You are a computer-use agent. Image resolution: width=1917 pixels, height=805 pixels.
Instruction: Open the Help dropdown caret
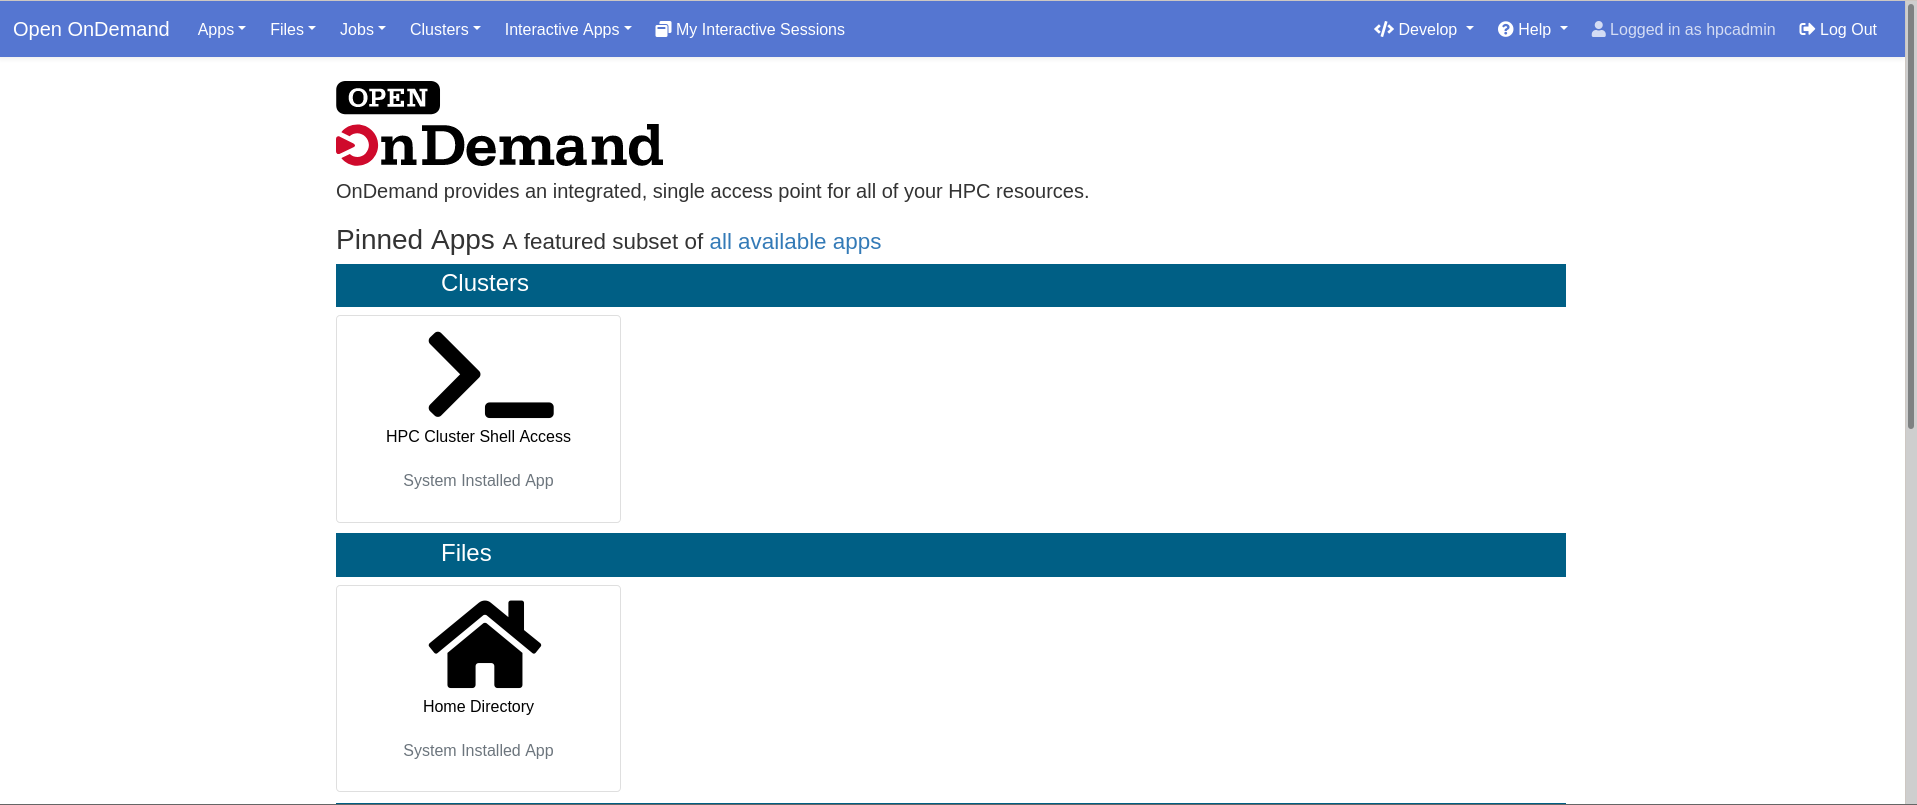click(x=1564, y=28)
